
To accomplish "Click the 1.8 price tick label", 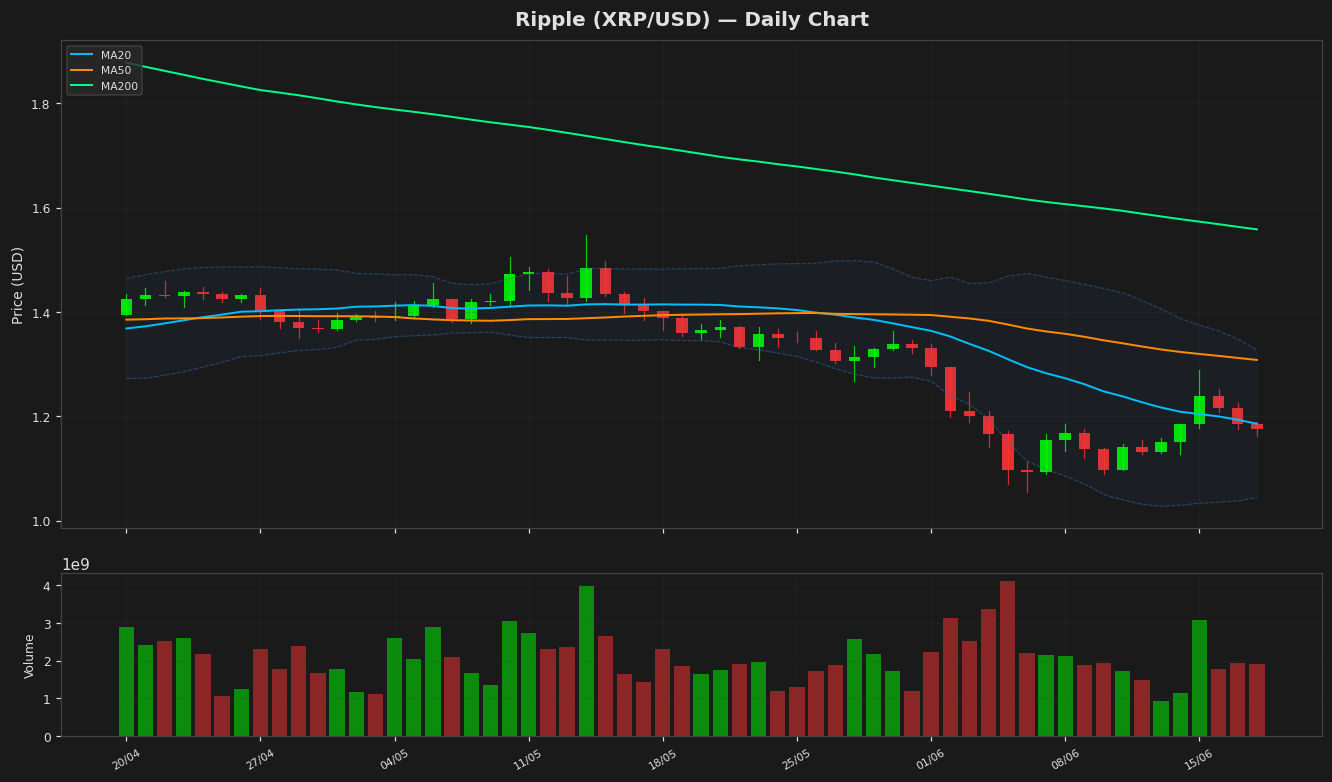I will pos(43,104).
